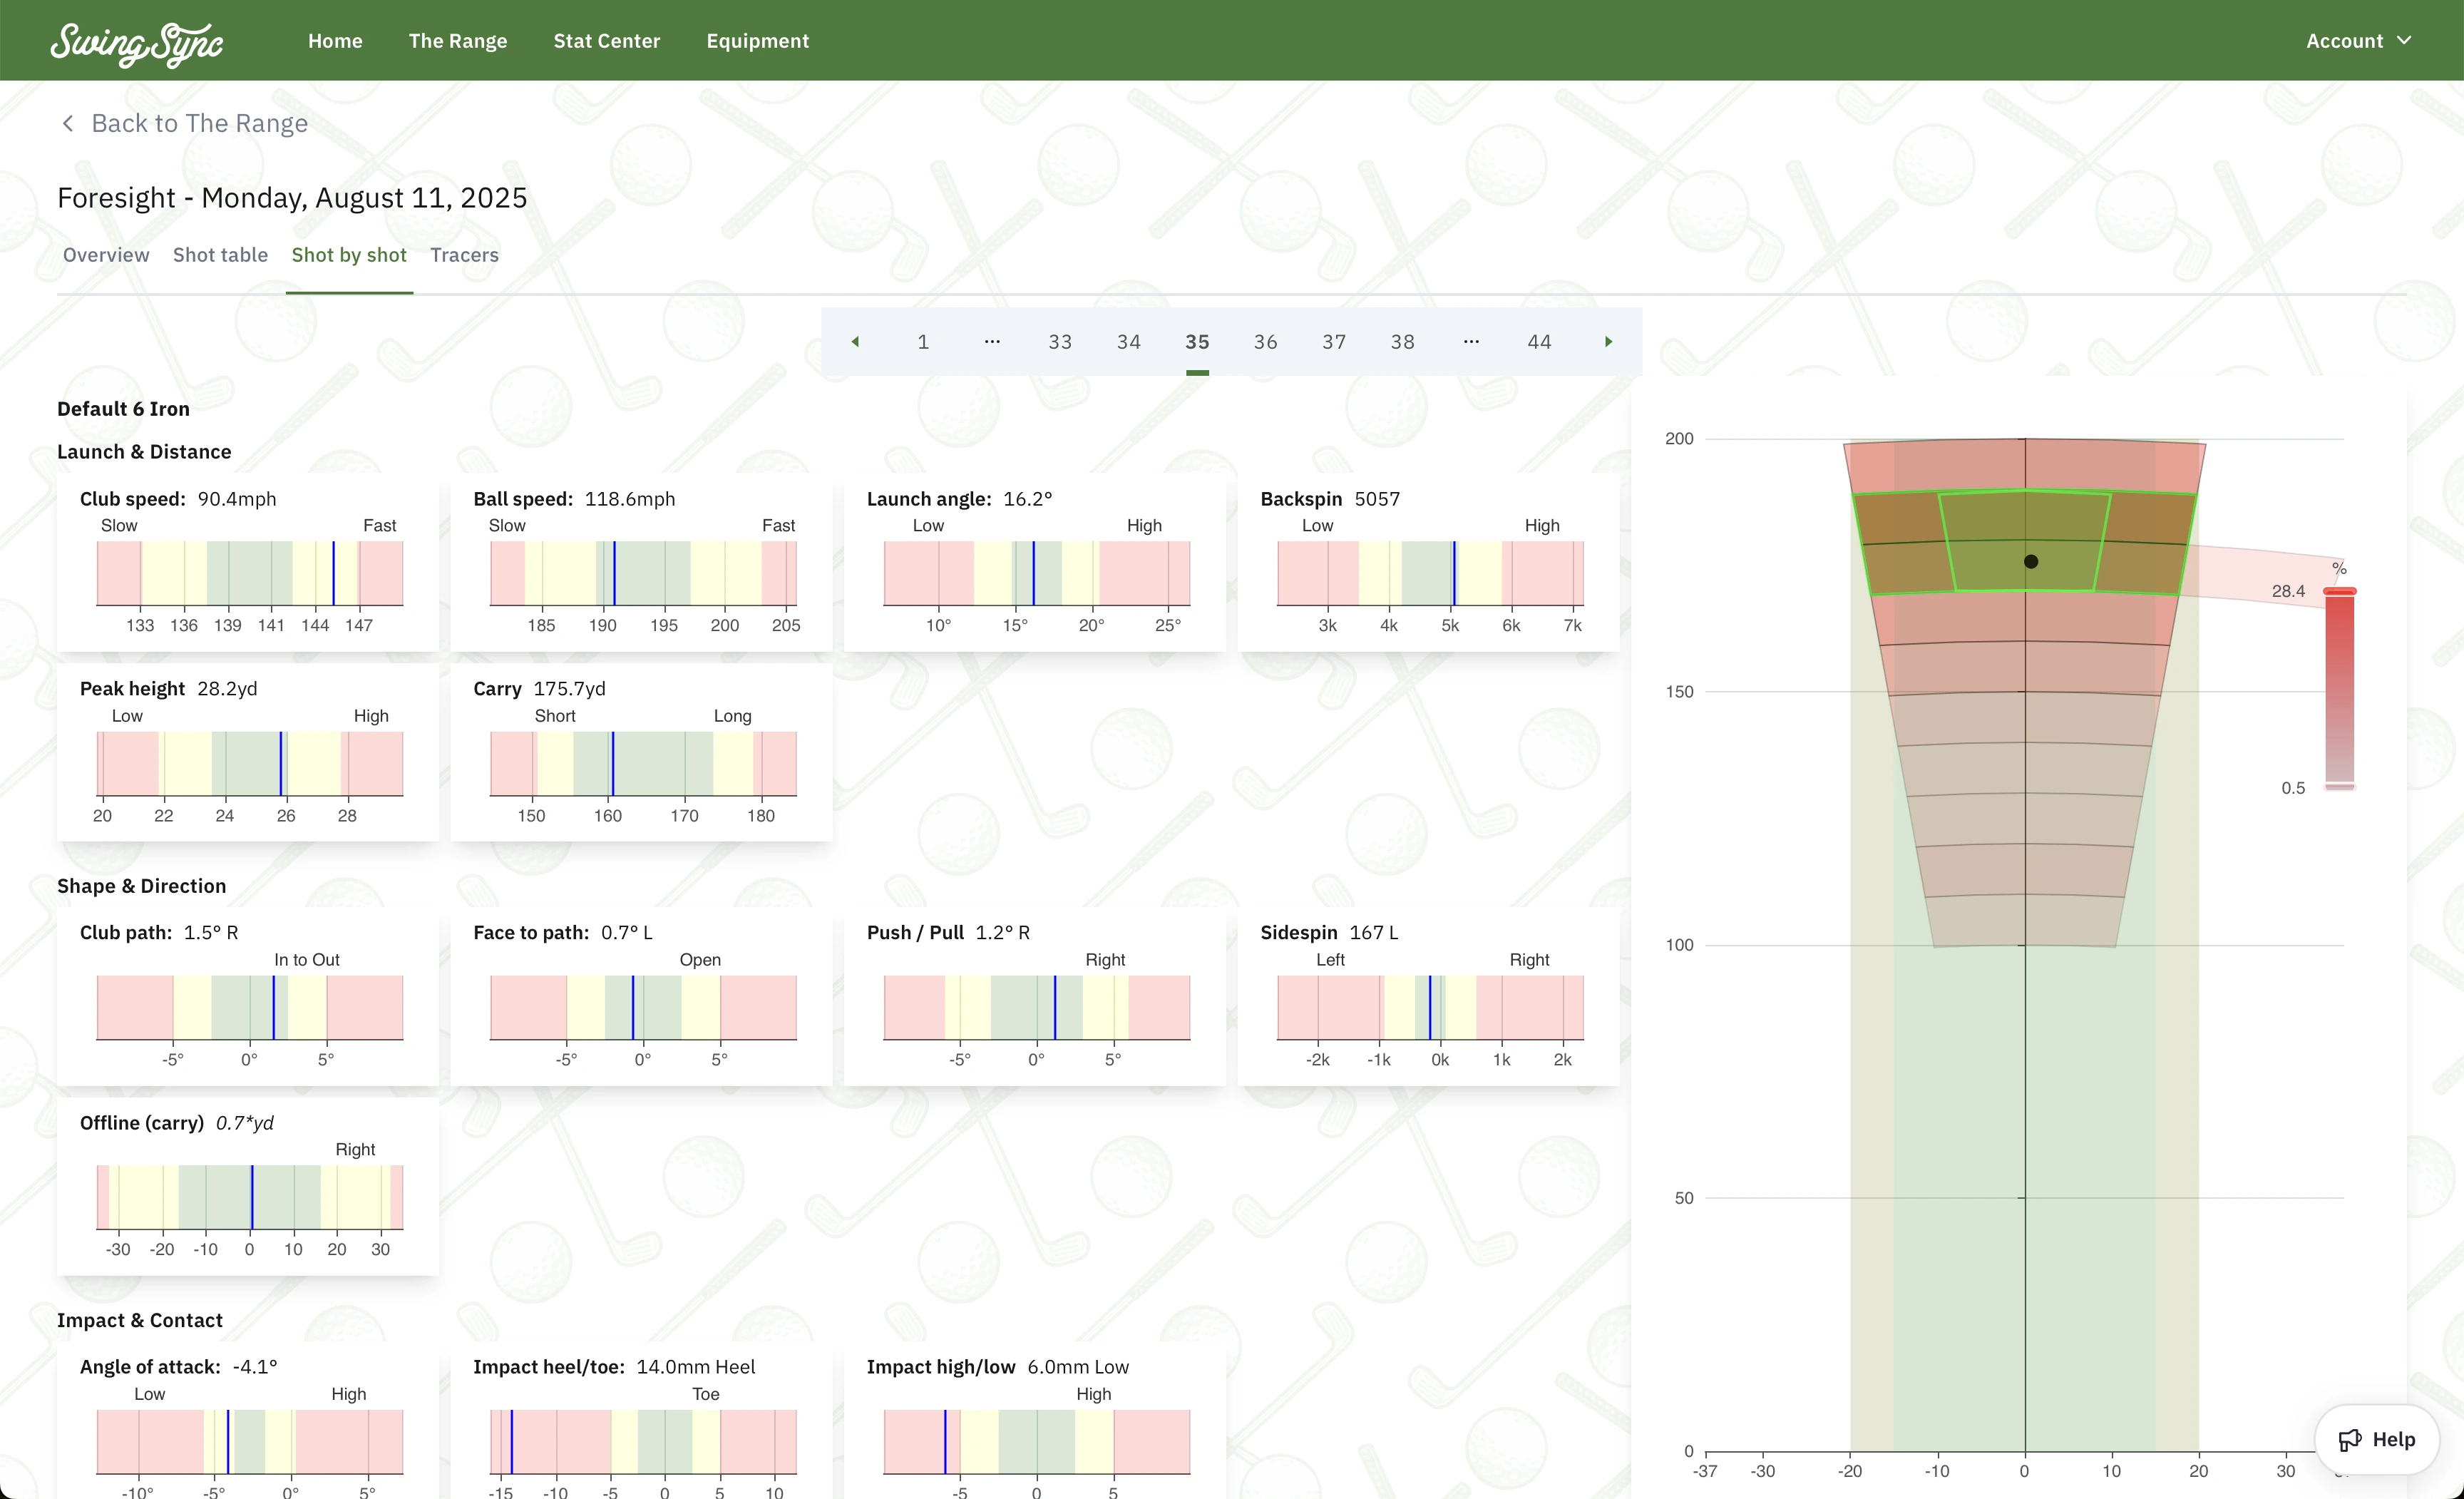Click the ellipsis between pages 1 and 33
This screenshot has height=1499, width=2464.
[x=991, y=341]
